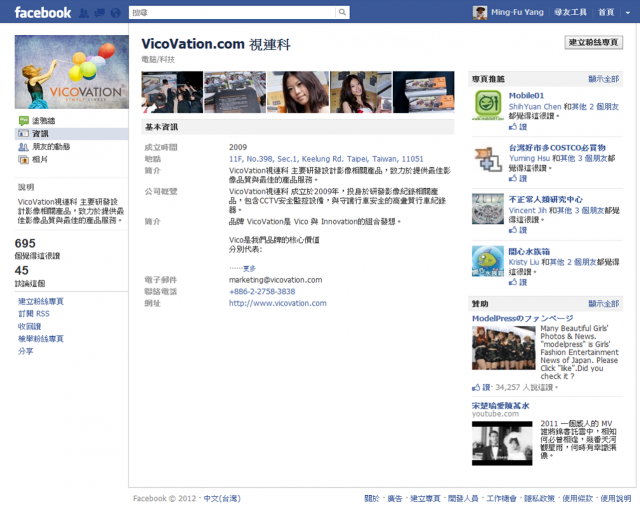Change language via 中文(台灣) footer link
Viewport: 640px width, 510px height.
point(222,499)
